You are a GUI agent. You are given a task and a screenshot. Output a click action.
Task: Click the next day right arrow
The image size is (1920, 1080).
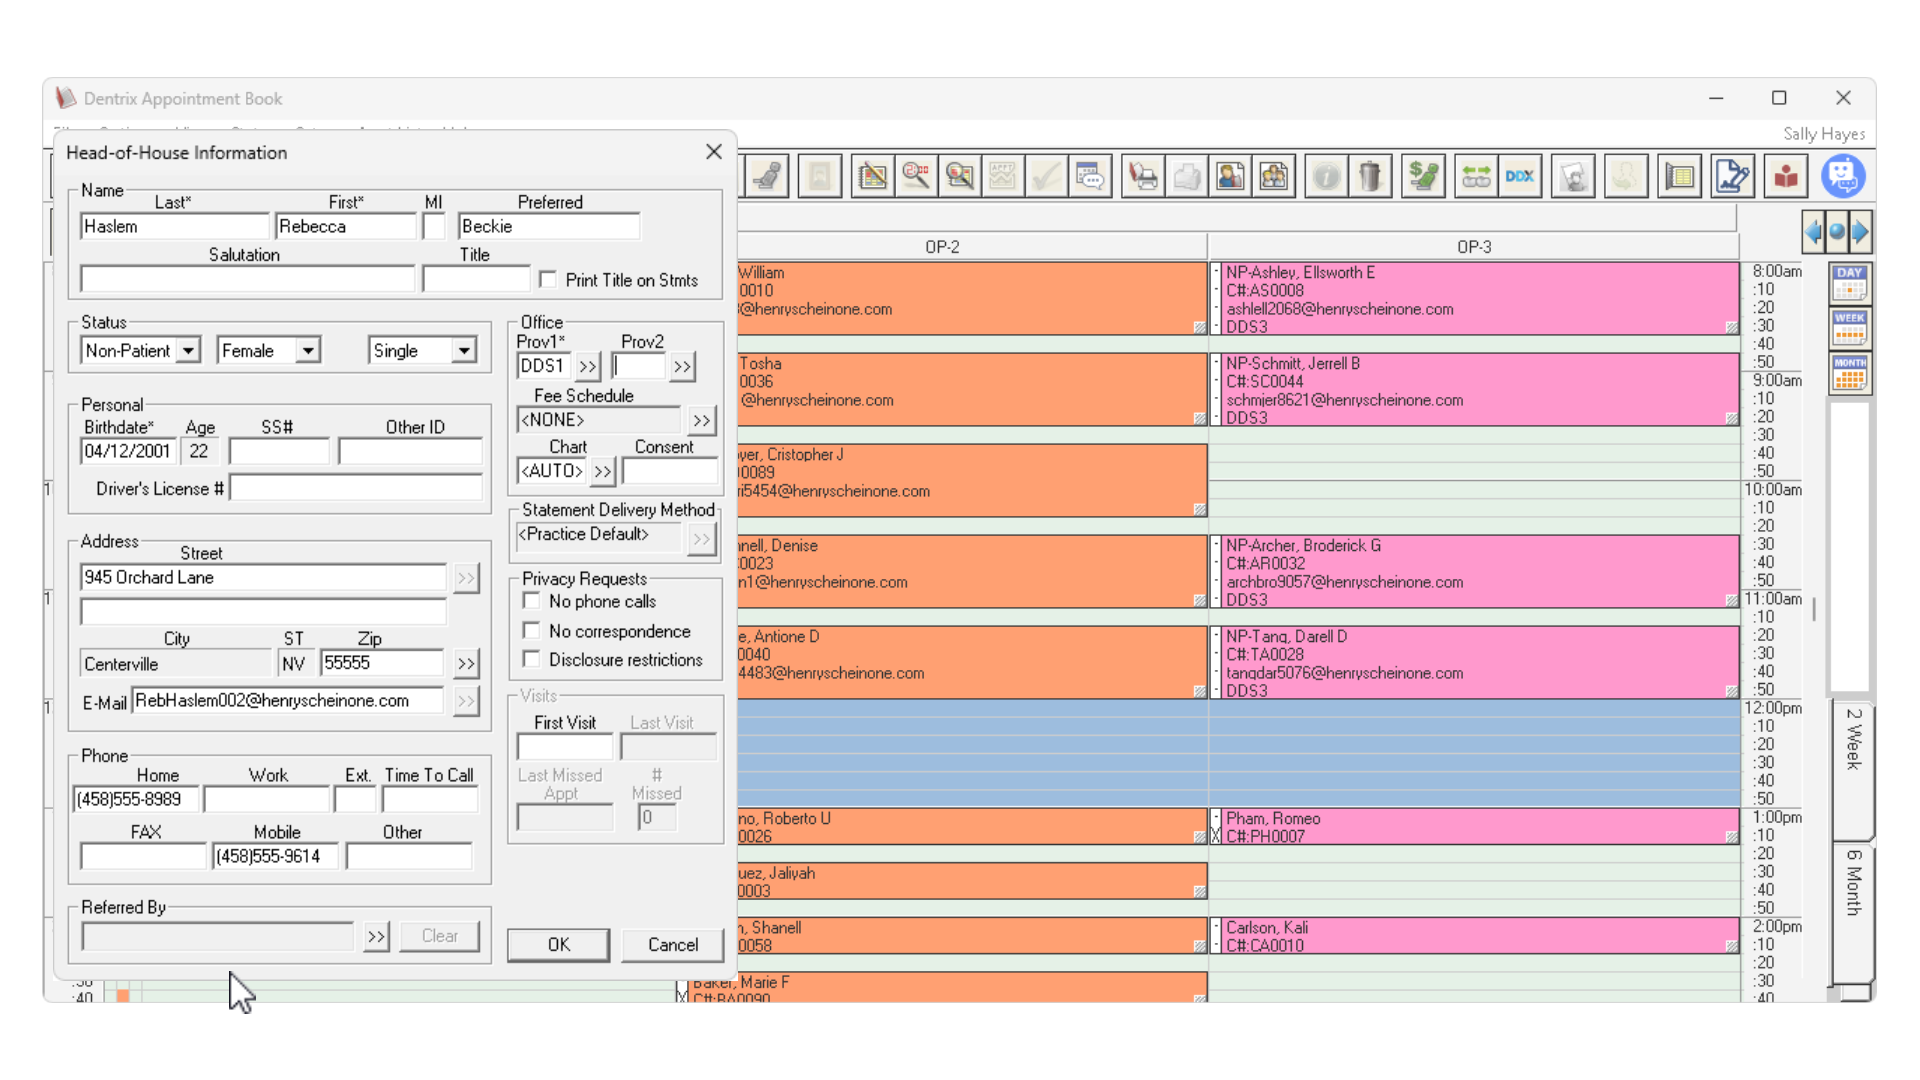pos(1860,233)
